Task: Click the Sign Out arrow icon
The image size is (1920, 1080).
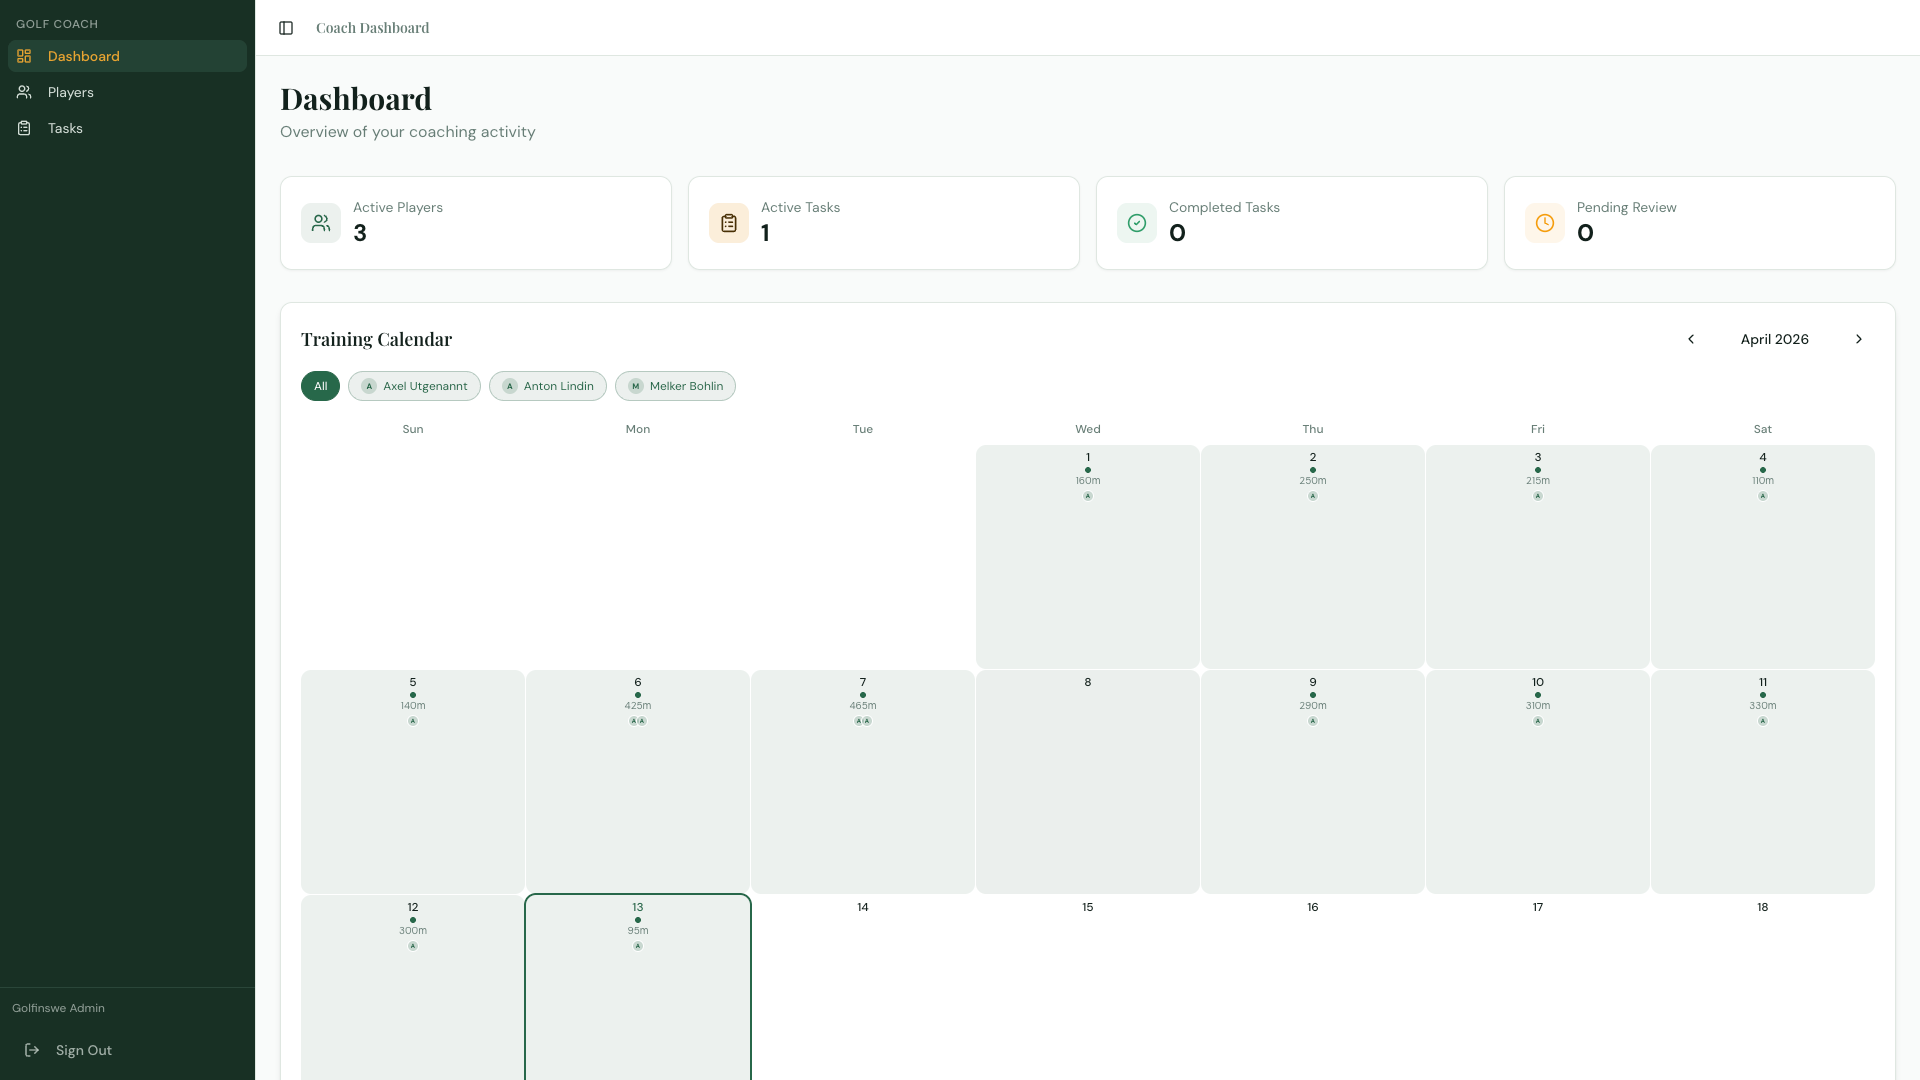Action: [x=32, y=1050]
